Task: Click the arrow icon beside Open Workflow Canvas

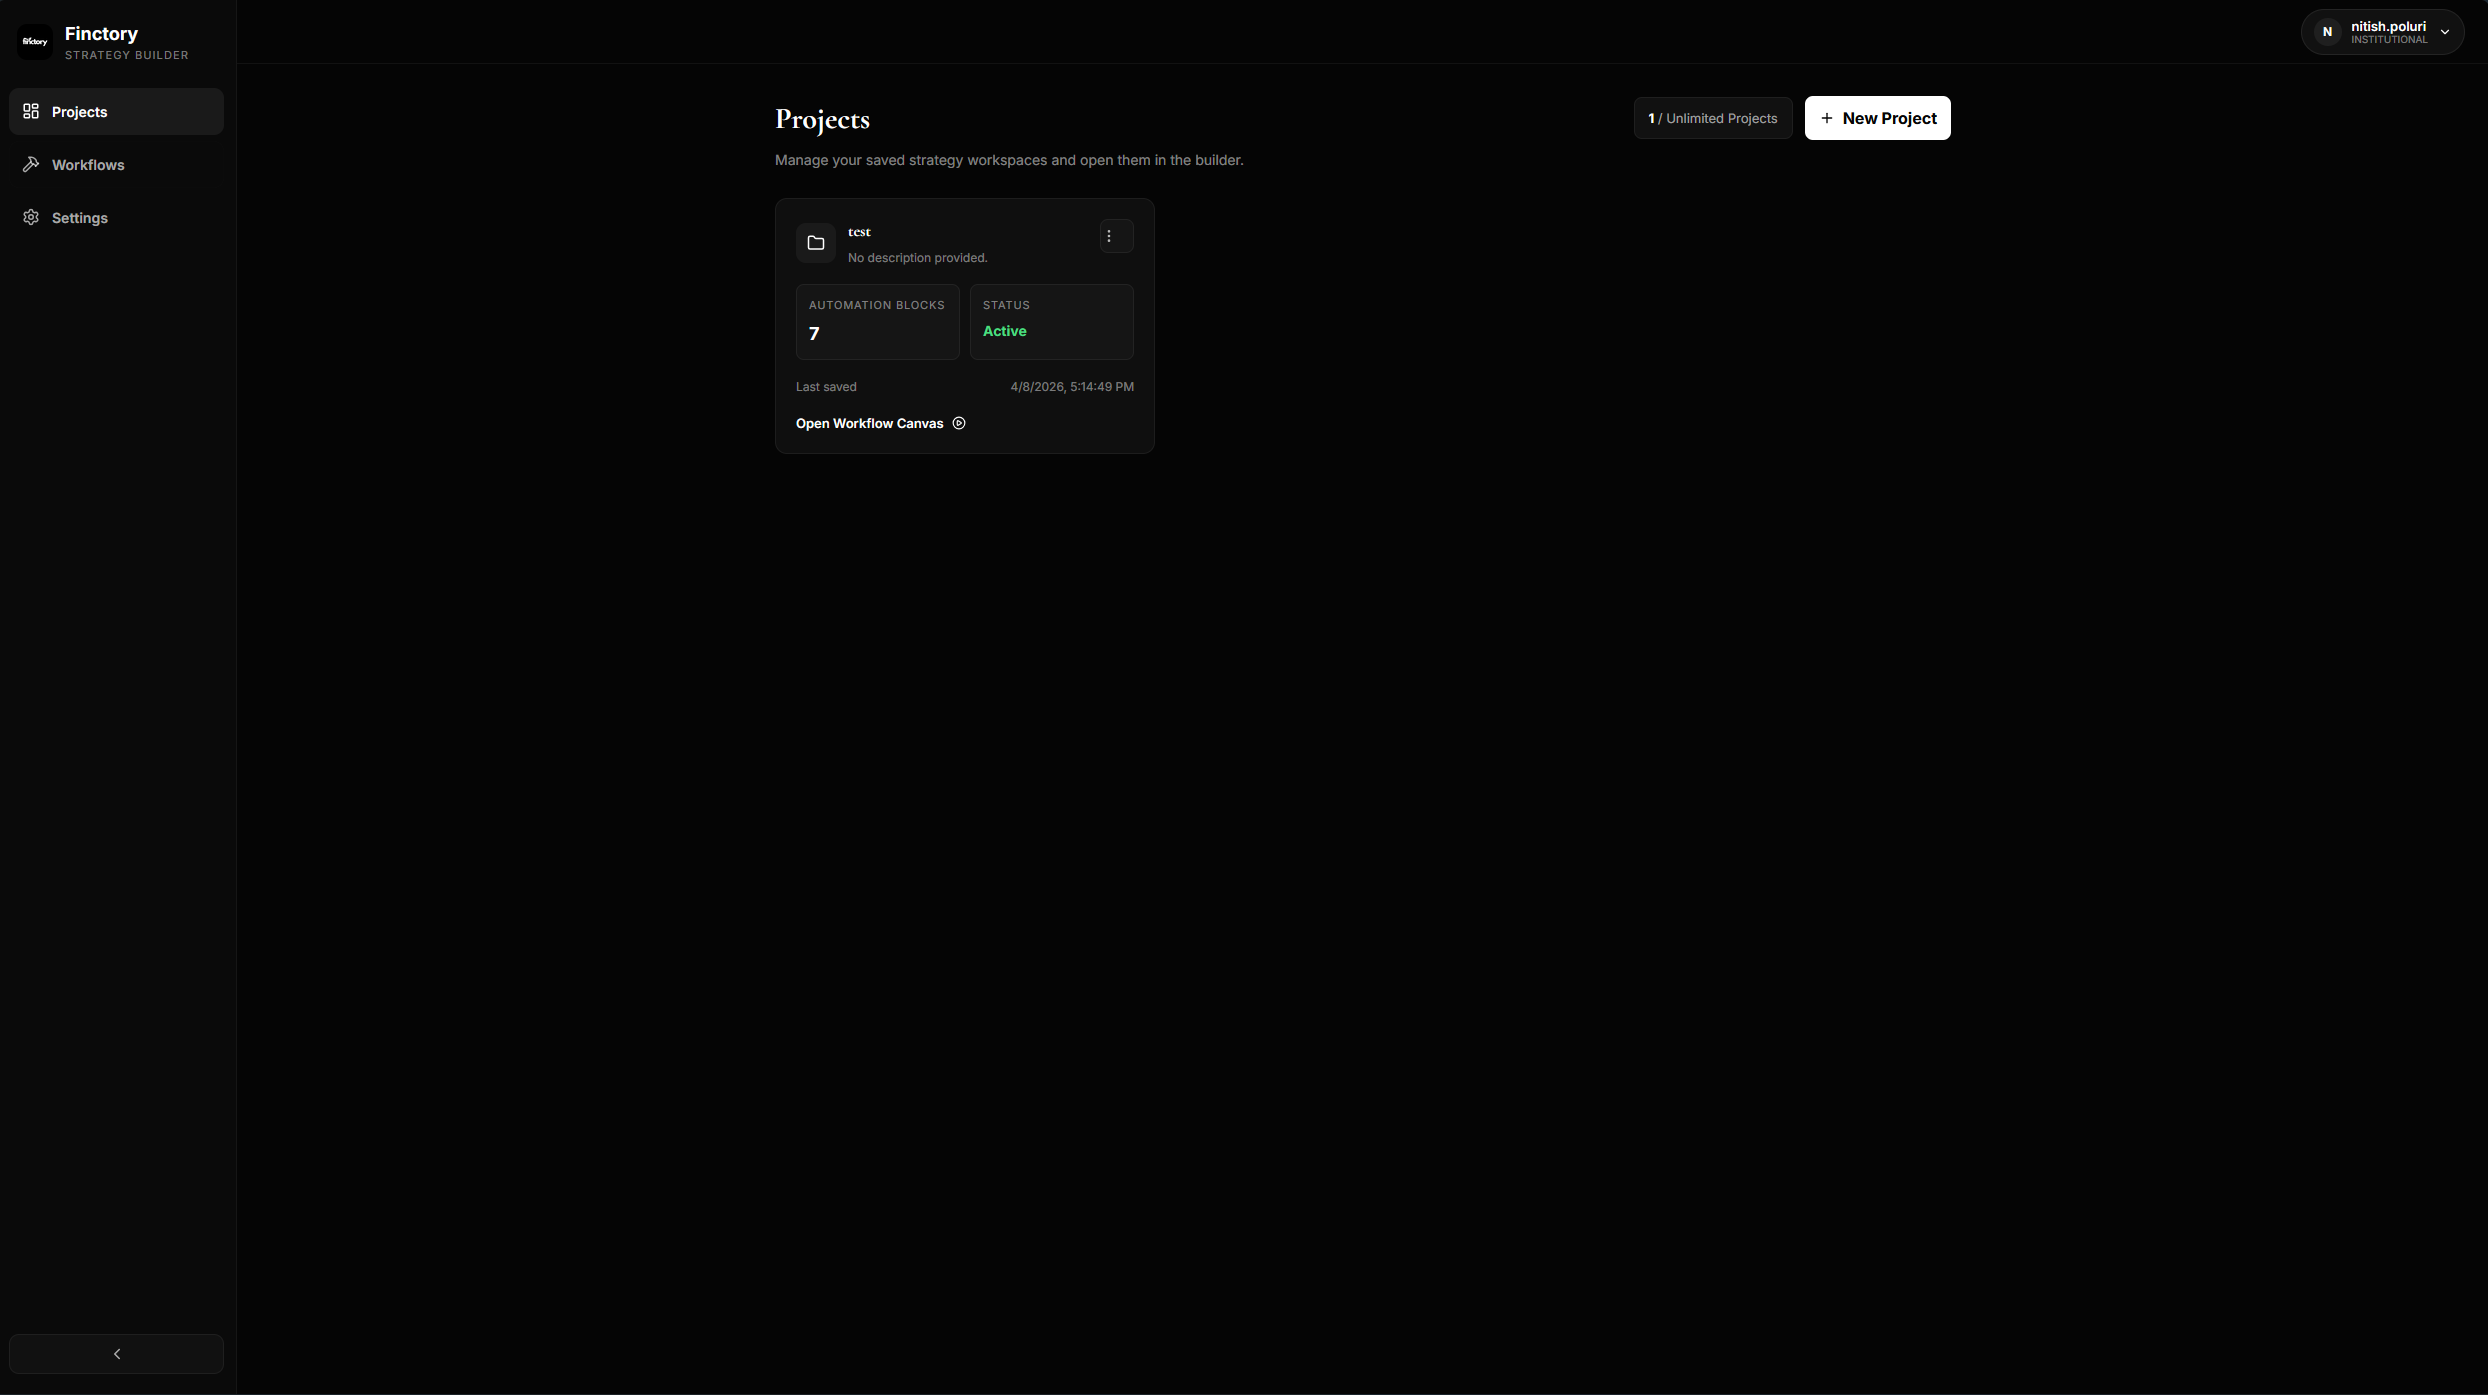Action: (x=959, y=423)
